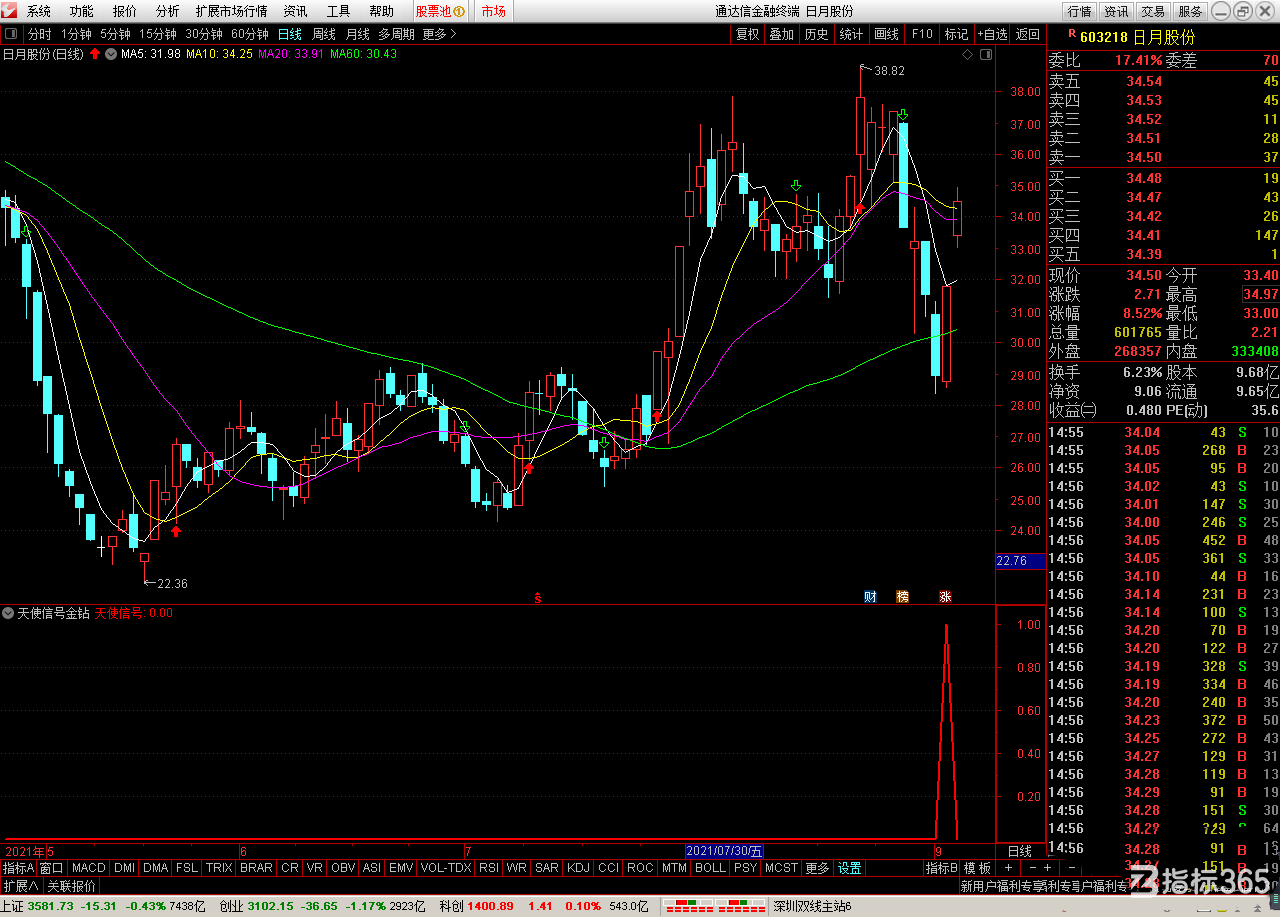
Task: Select the 多周期 view
Action: tap(397, 34)
